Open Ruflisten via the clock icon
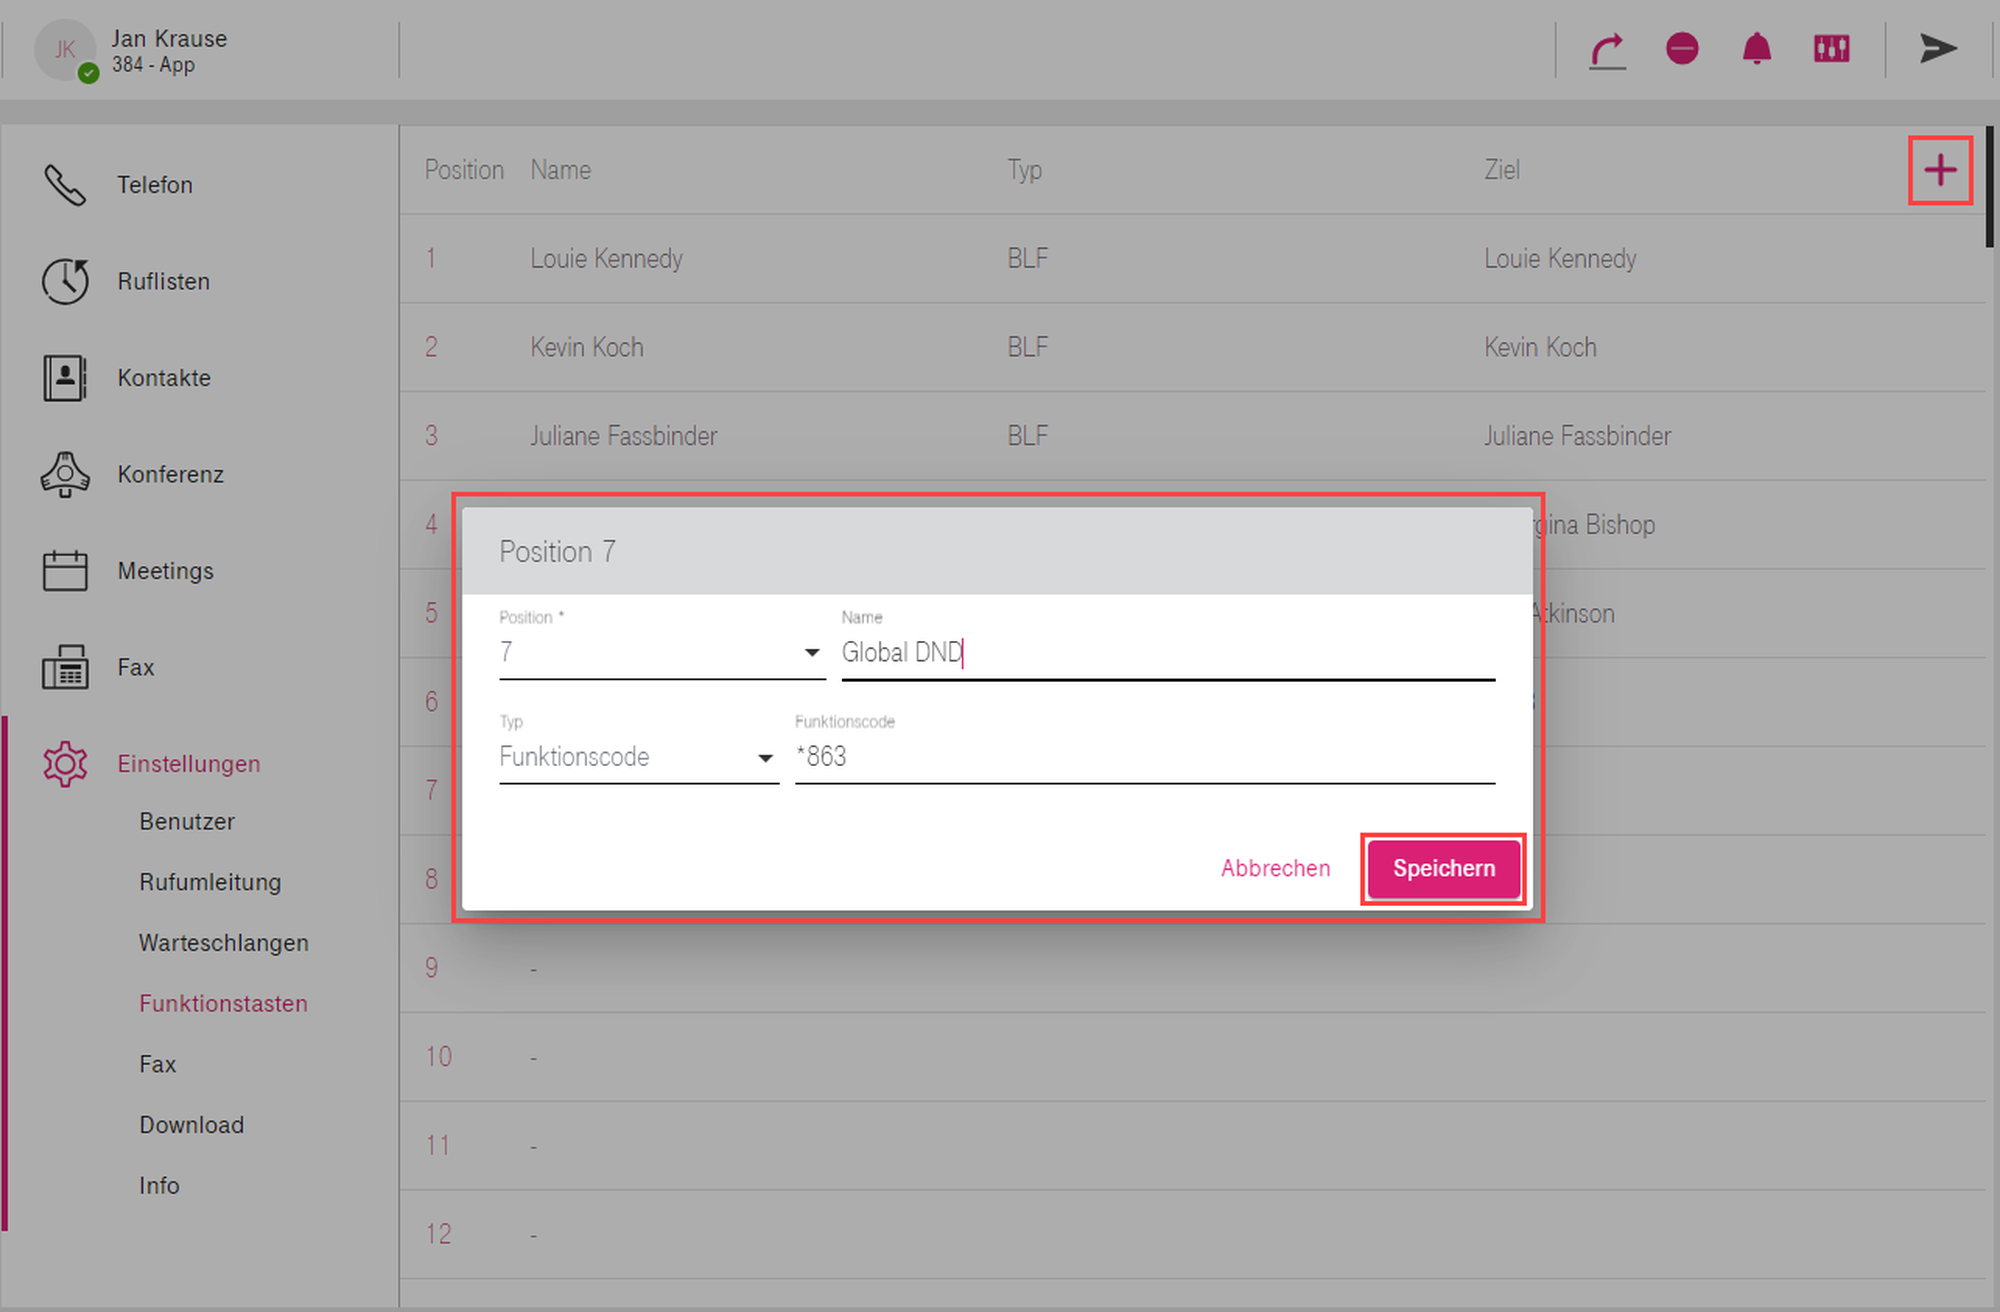Screen dimensions: 2000x1312 click(x=65, y=281)
